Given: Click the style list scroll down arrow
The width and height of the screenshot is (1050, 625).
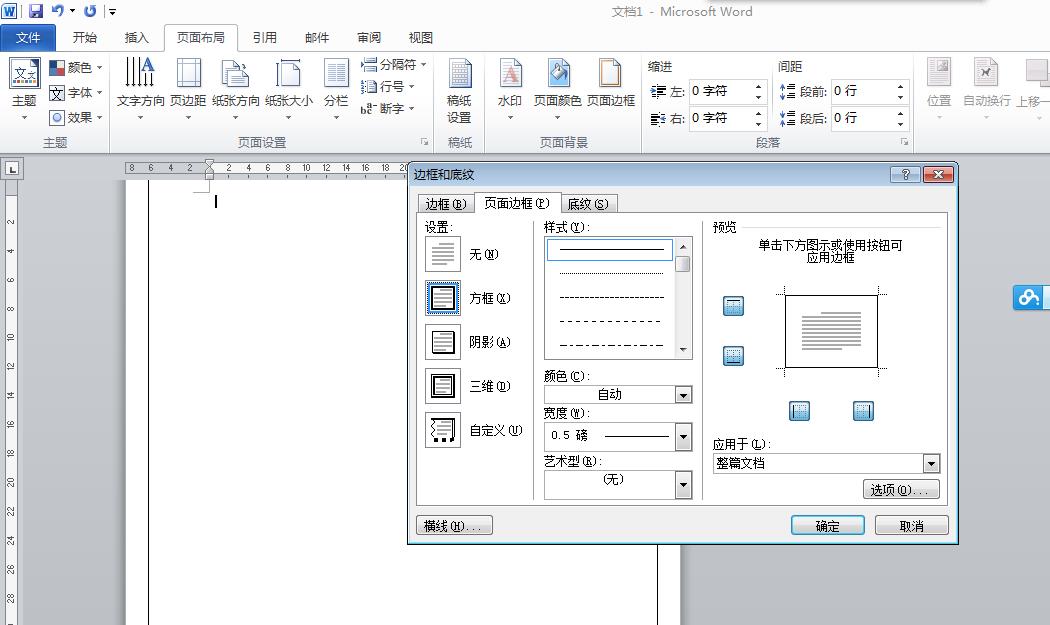Looking at the screenshot, I should 683,350.
